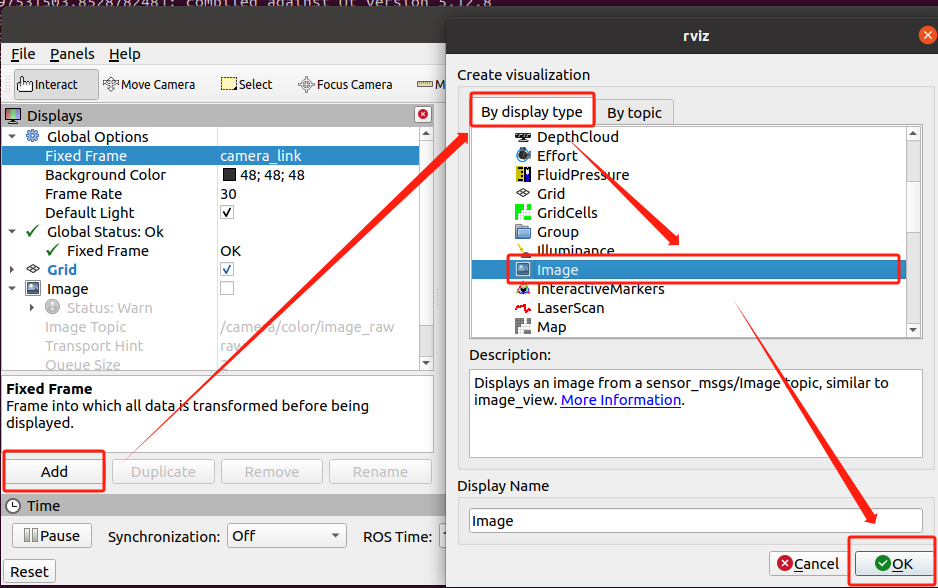Click the Grid display icon in Displays

point(33,270)
